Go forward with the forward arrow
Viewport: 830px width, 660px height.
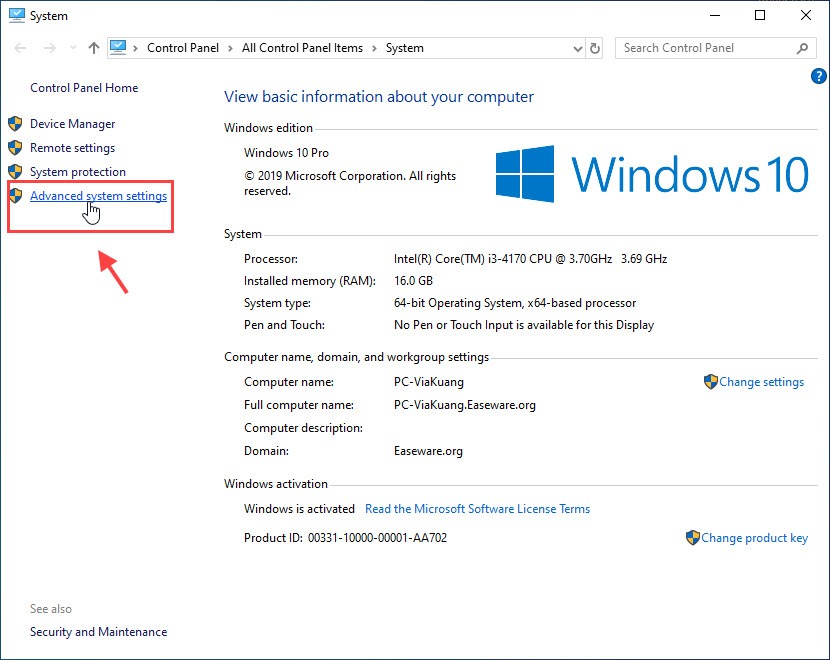(50, 48)
